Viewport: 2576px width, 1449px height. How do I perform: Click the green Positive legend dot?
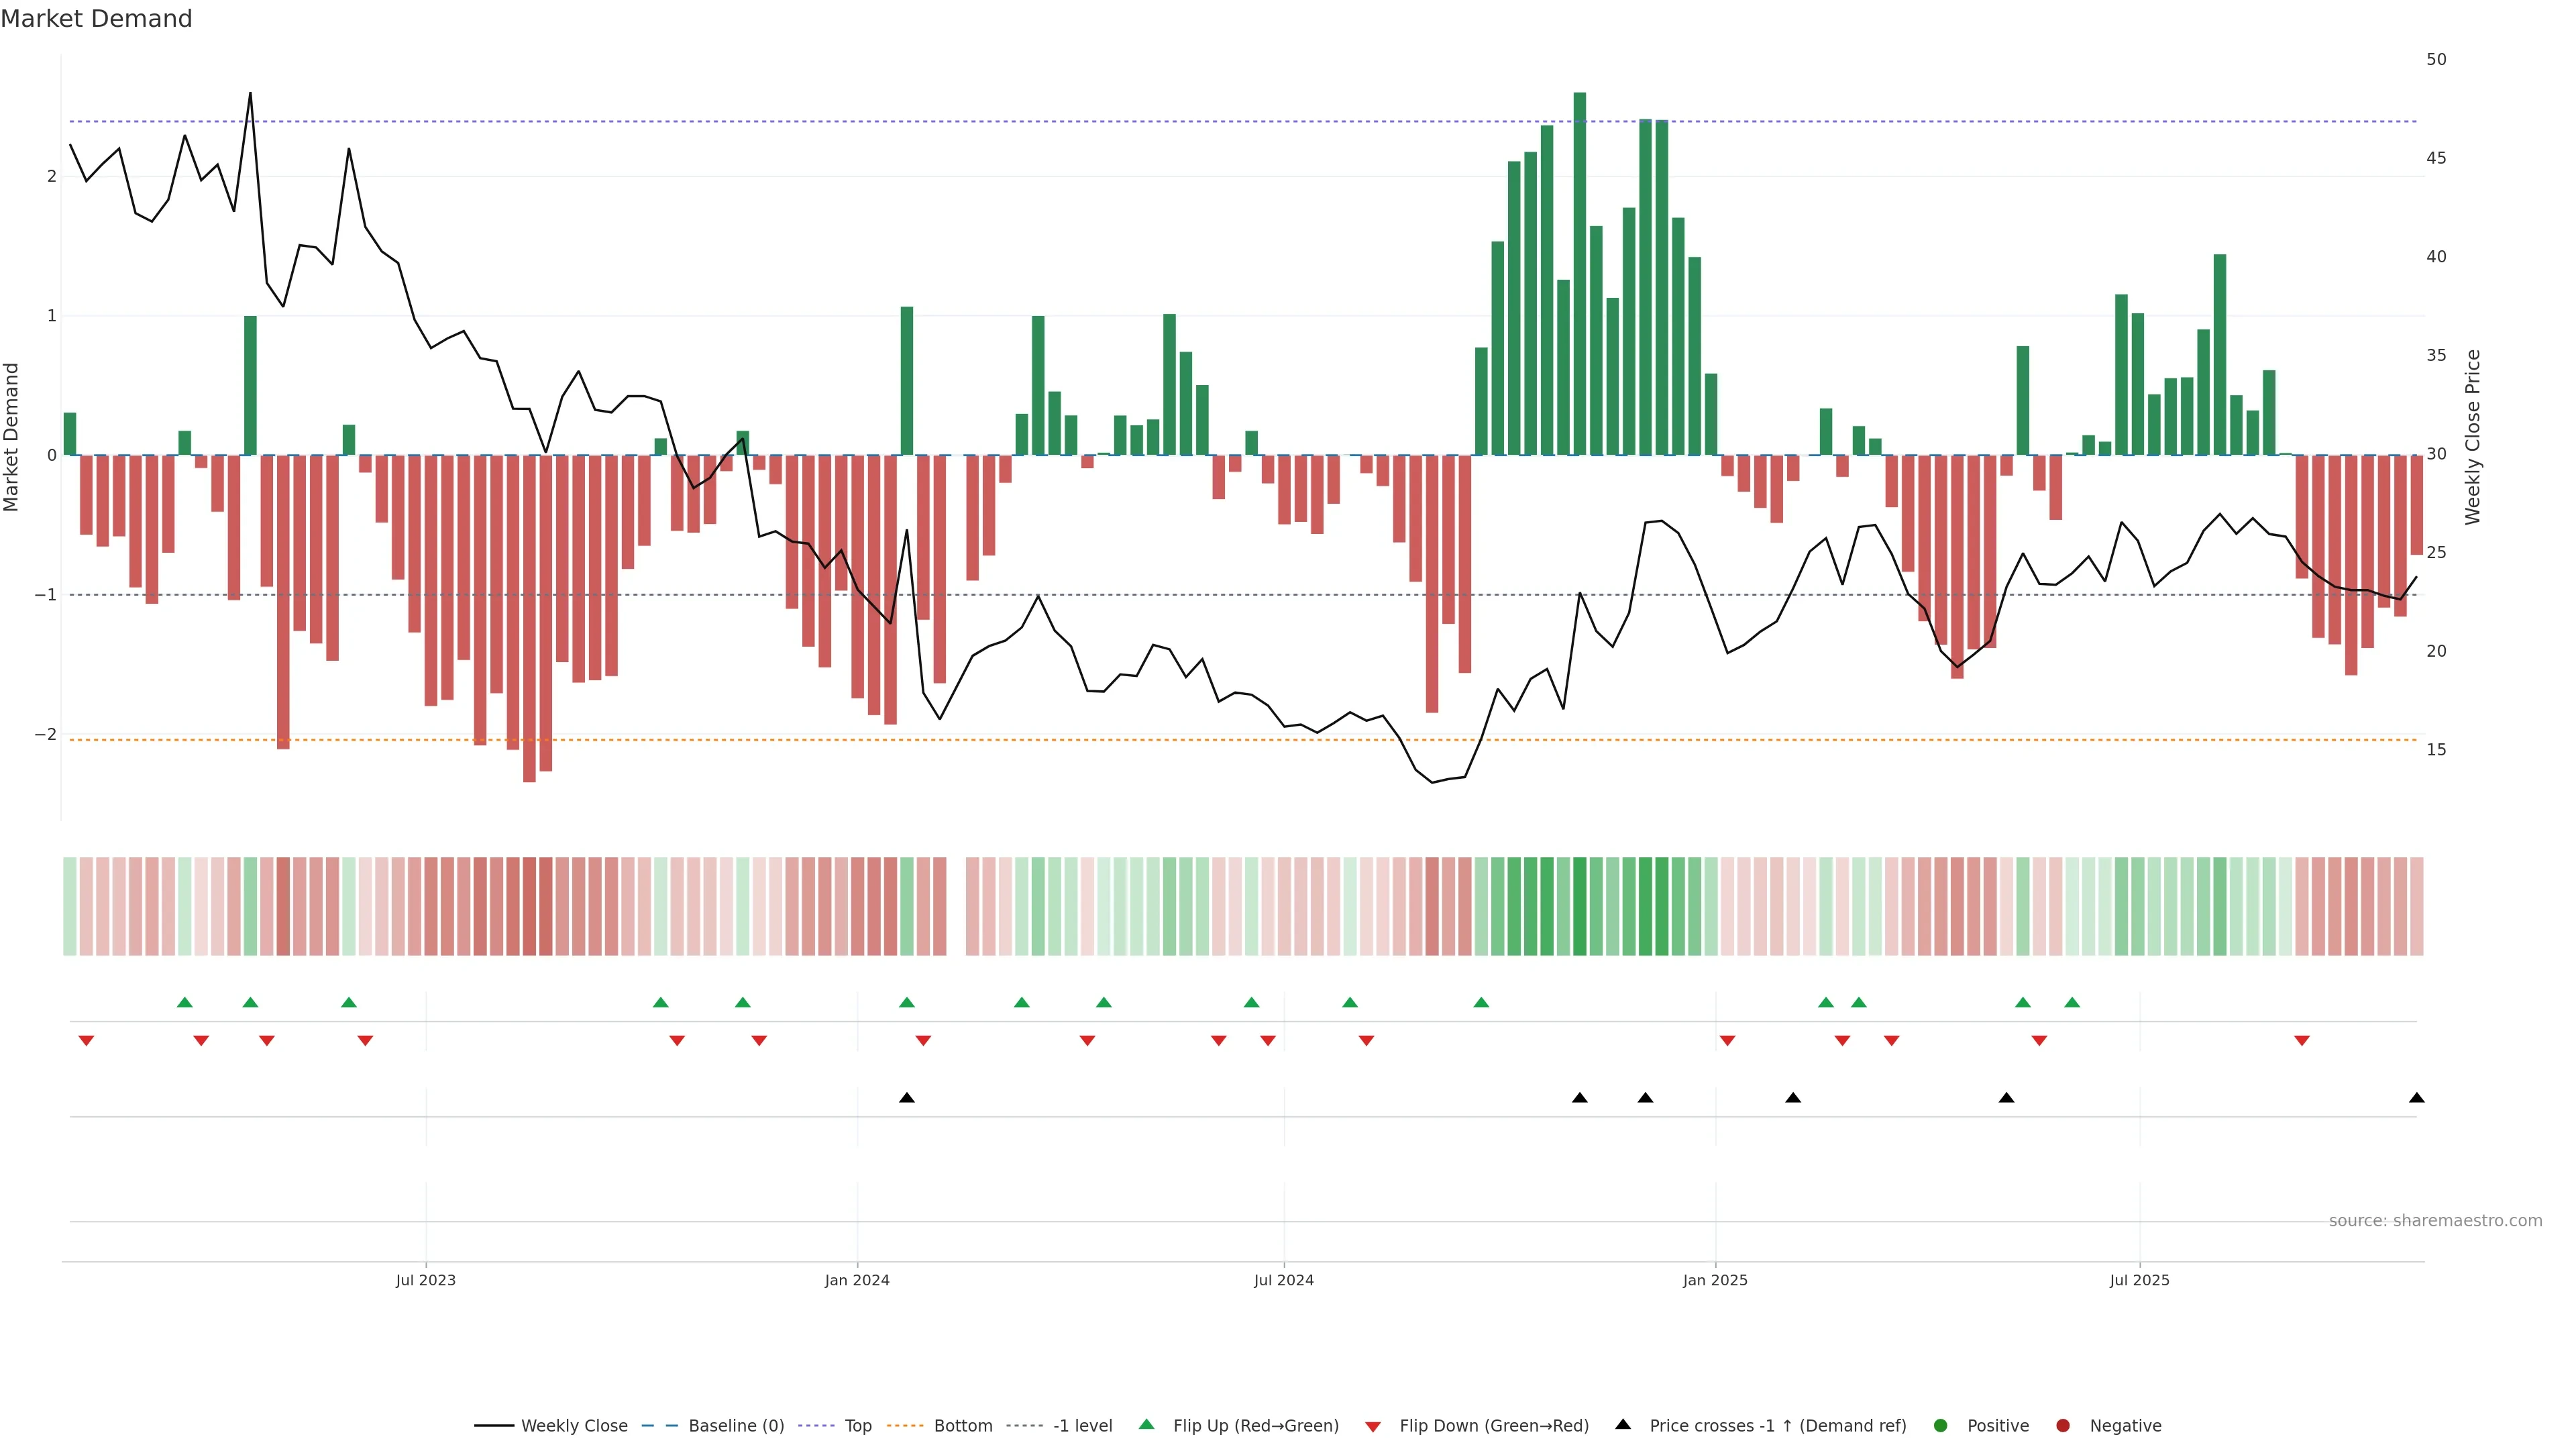click(1941, 1426)
